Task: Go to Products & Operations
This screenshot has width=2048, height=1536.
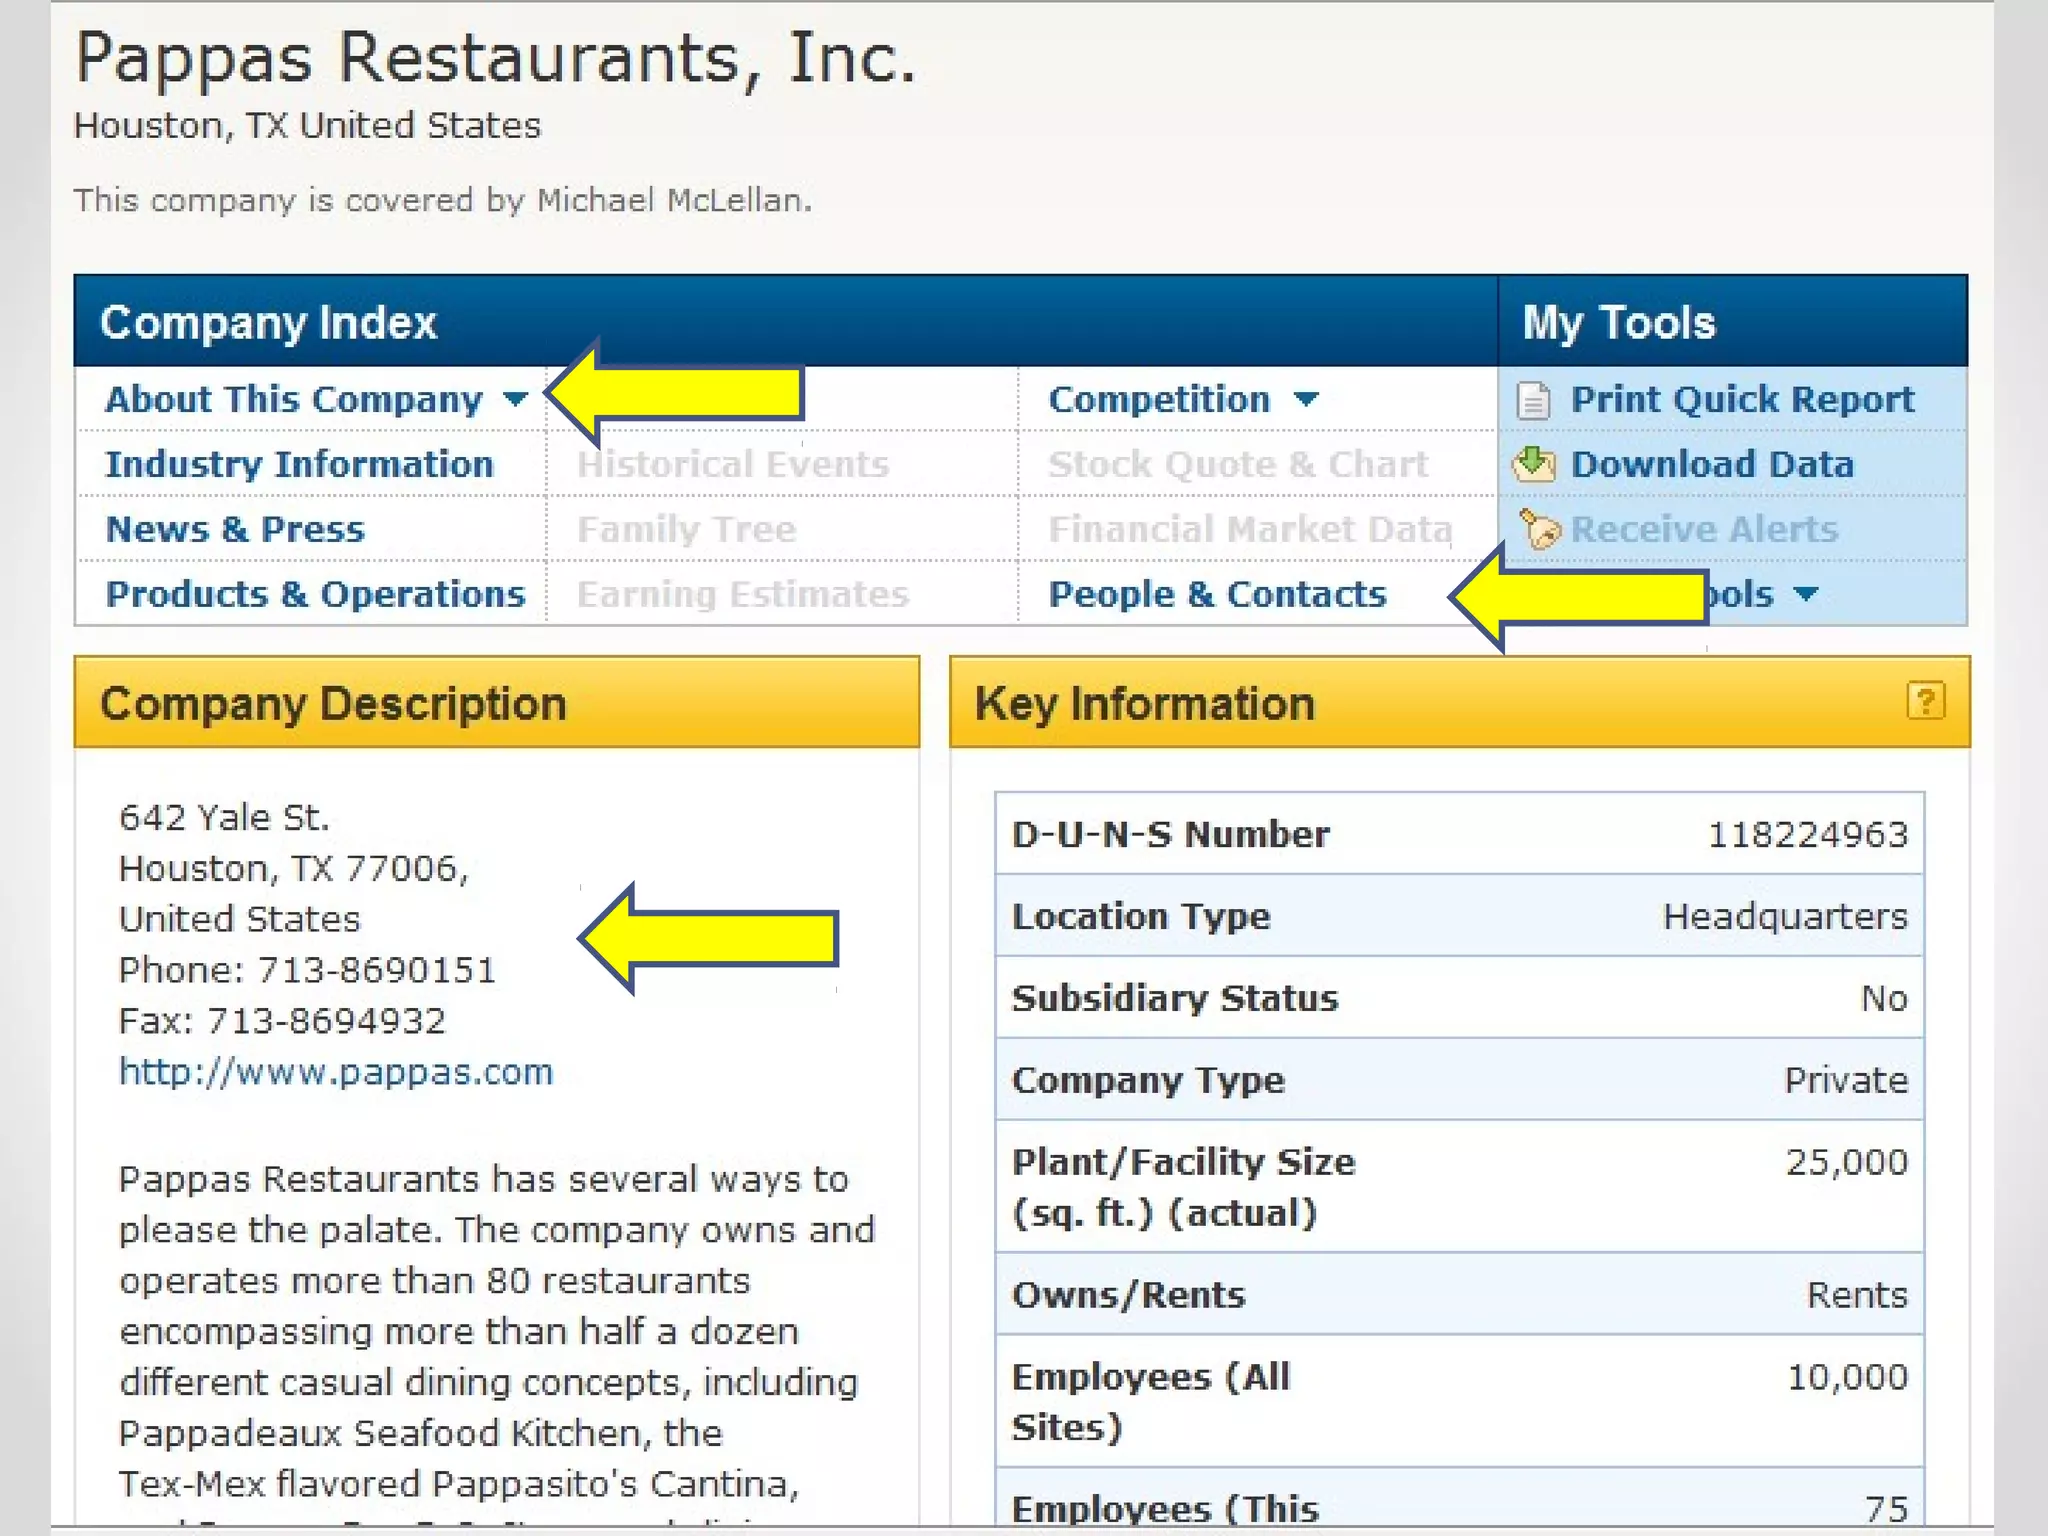Action: click(315, 594)
